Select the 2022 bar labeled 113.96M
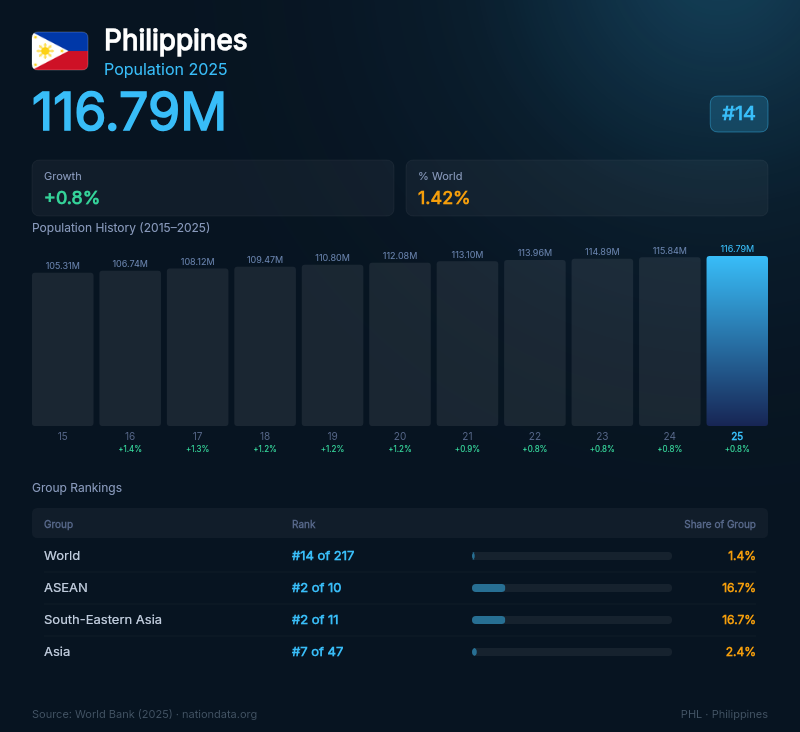 coord(535,343)
